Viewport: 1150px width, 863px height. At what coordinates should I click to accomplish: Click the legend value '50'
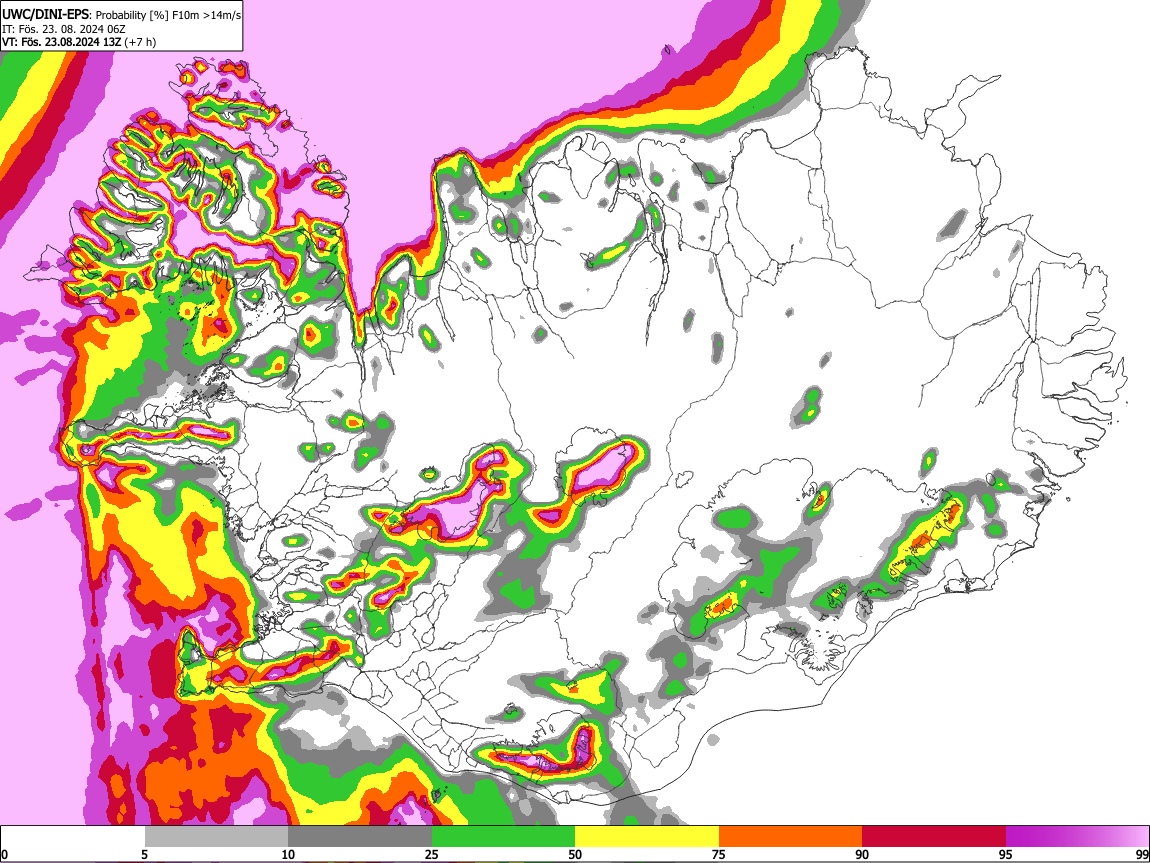(575, 854)
